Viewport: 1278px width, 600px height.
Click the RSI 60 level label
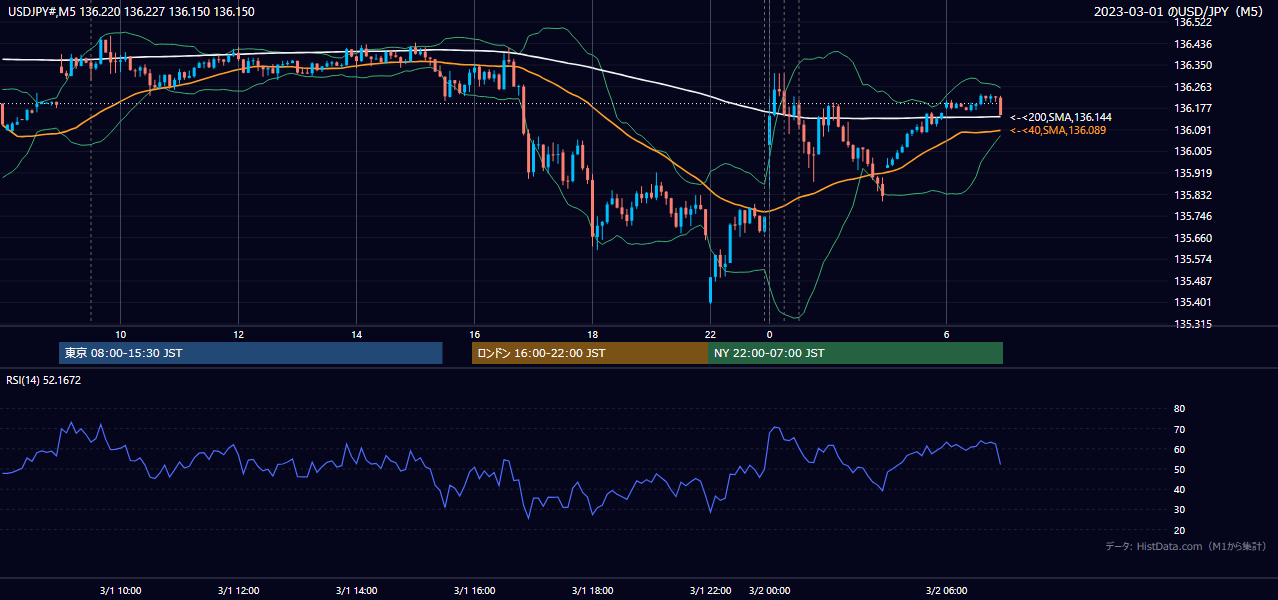coord(1179,449)
